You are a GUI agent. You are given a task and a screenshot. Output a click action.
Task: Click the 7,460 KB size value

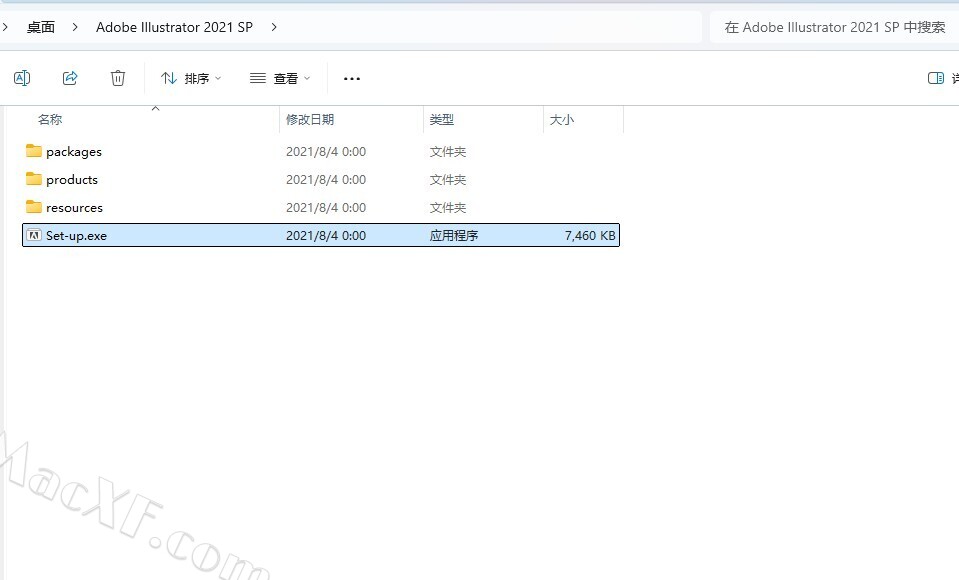(x=590, y=236)
